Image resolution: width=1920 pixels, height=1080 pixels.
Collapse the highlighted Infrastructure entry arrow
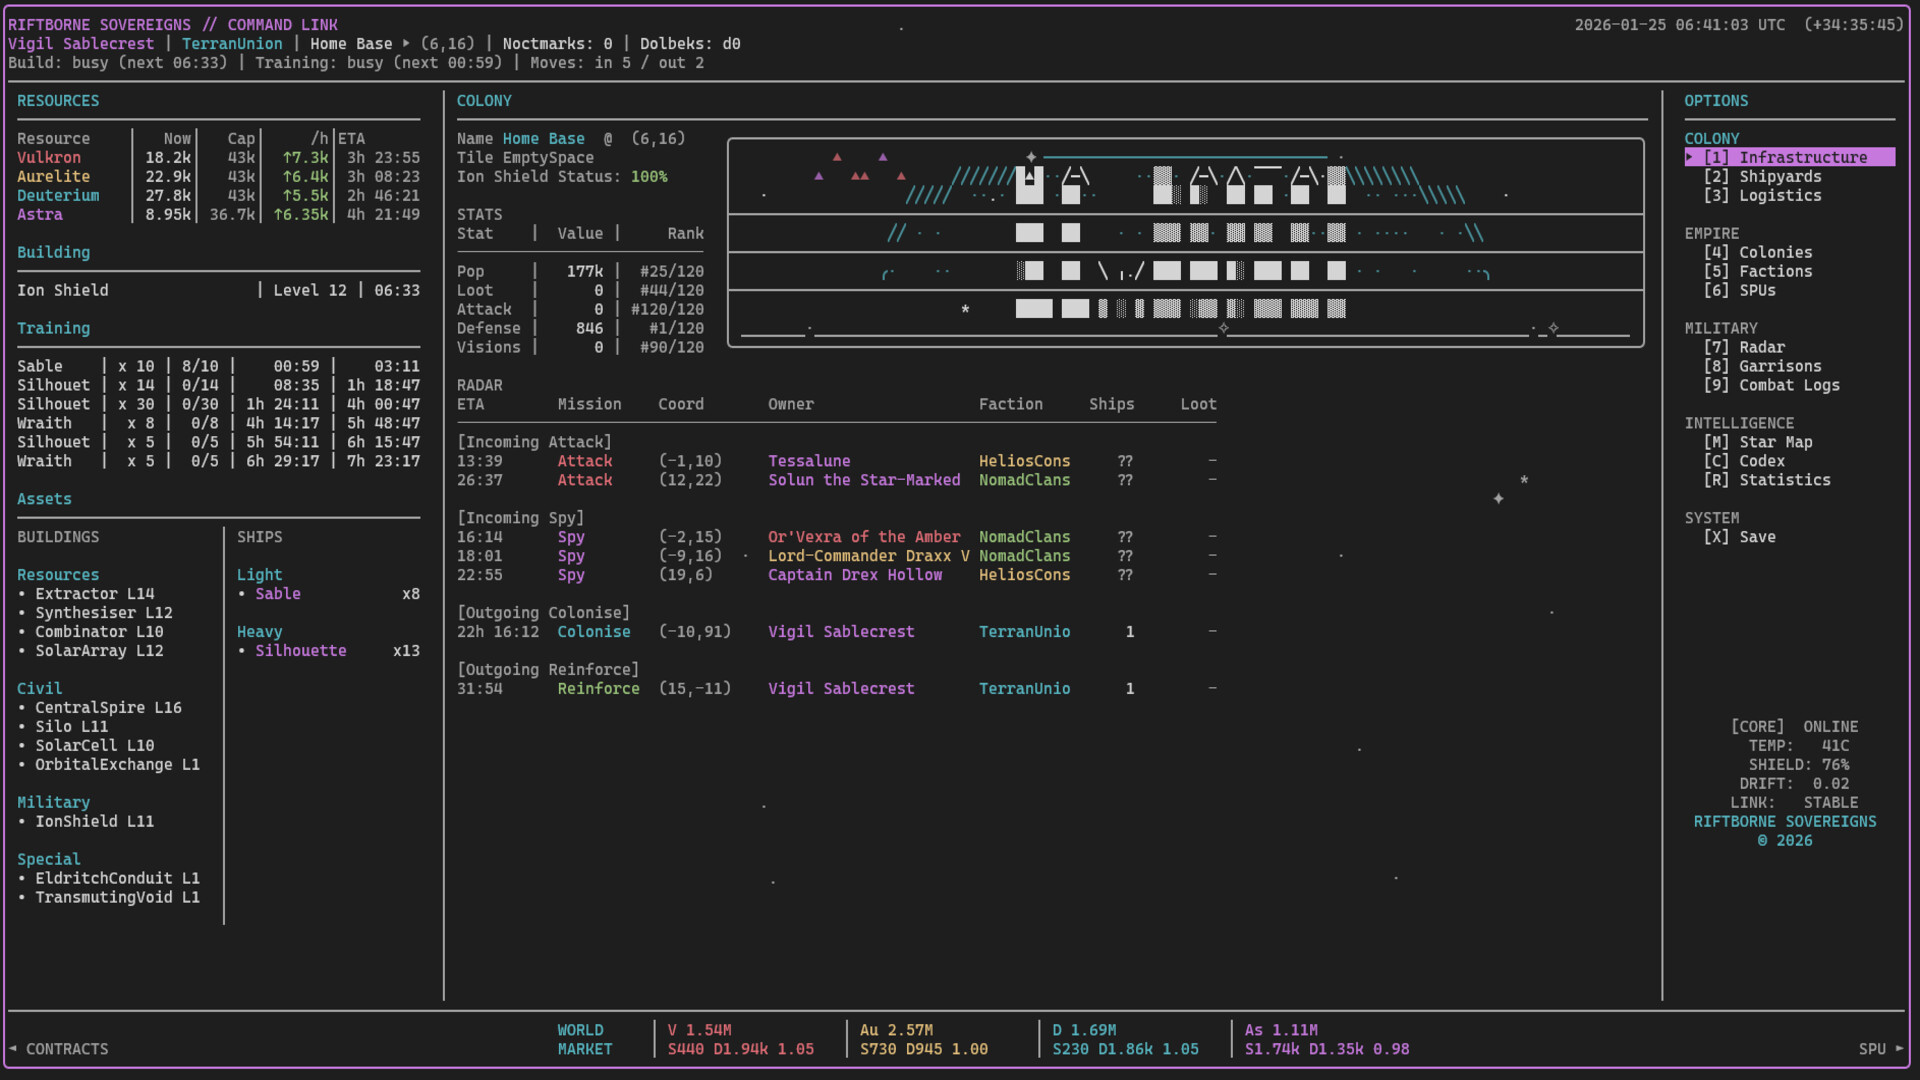1689,157
